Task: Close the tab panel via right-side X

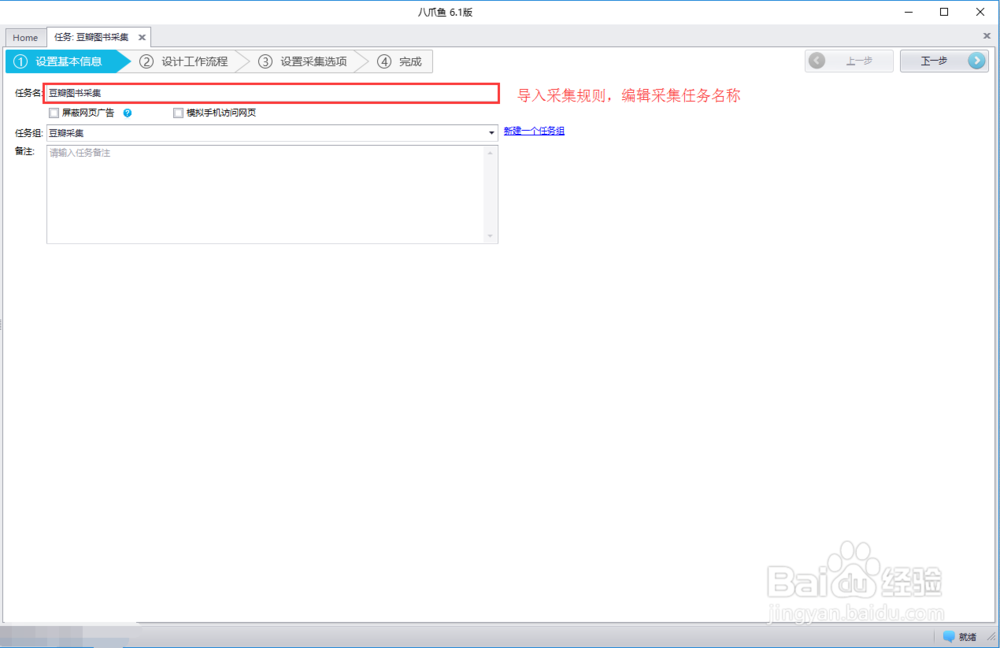Action: coord(987,36)
